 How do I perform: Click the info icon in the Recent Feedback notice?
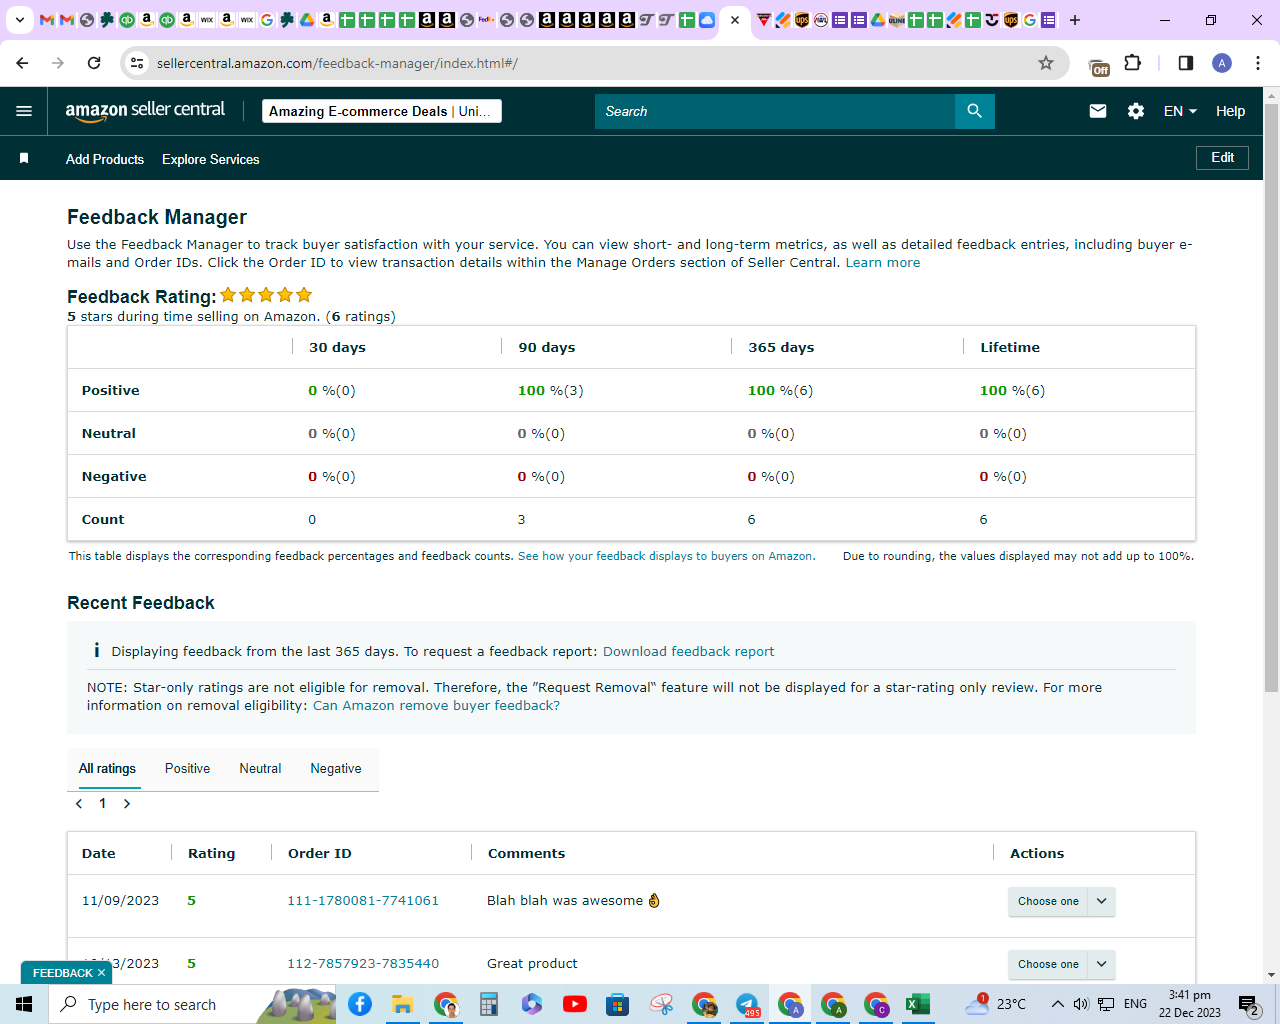click(x=96, y=650)
